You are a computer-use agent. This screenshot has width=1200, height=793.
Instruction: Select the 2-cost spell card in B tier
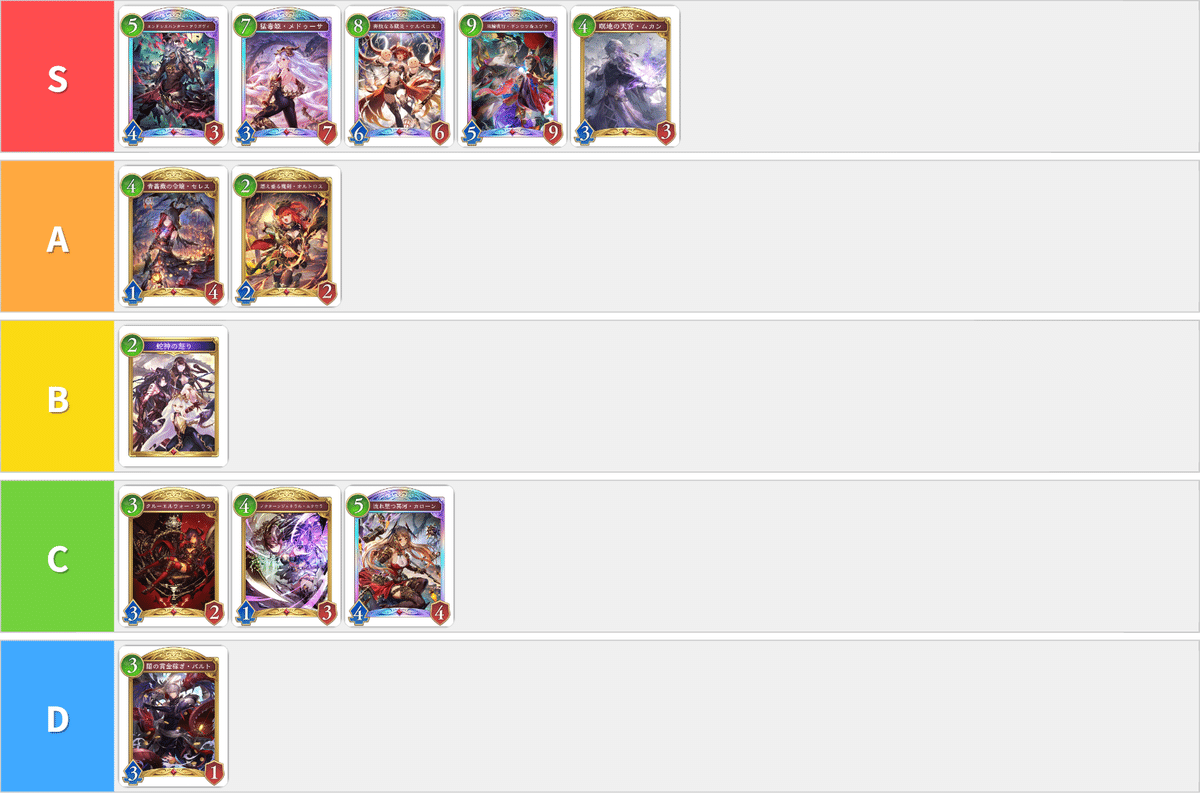coord(173,397)
